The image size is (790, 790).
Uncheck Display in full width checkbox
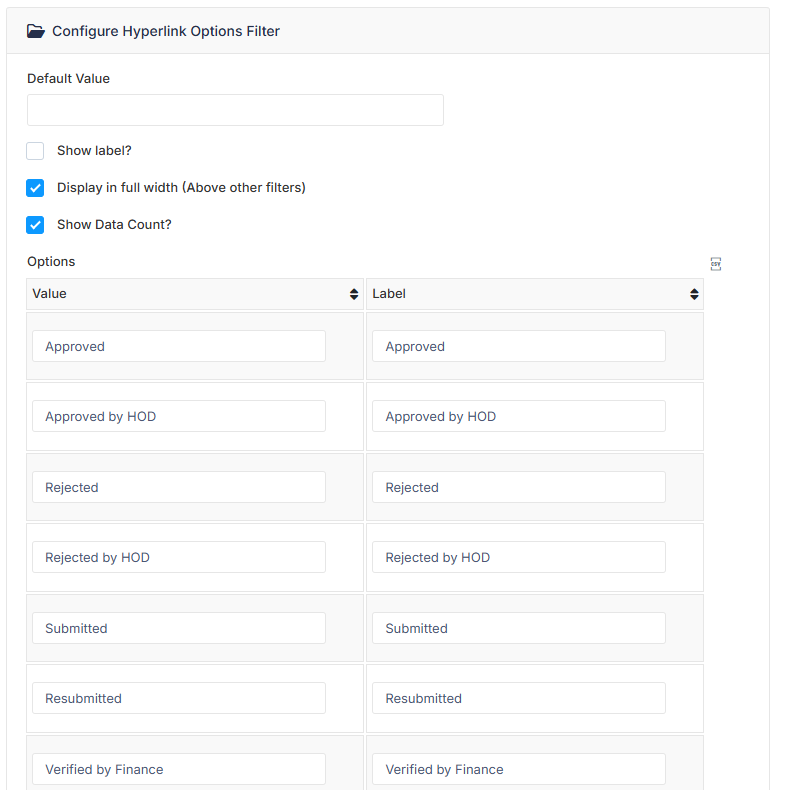[35, 188]
